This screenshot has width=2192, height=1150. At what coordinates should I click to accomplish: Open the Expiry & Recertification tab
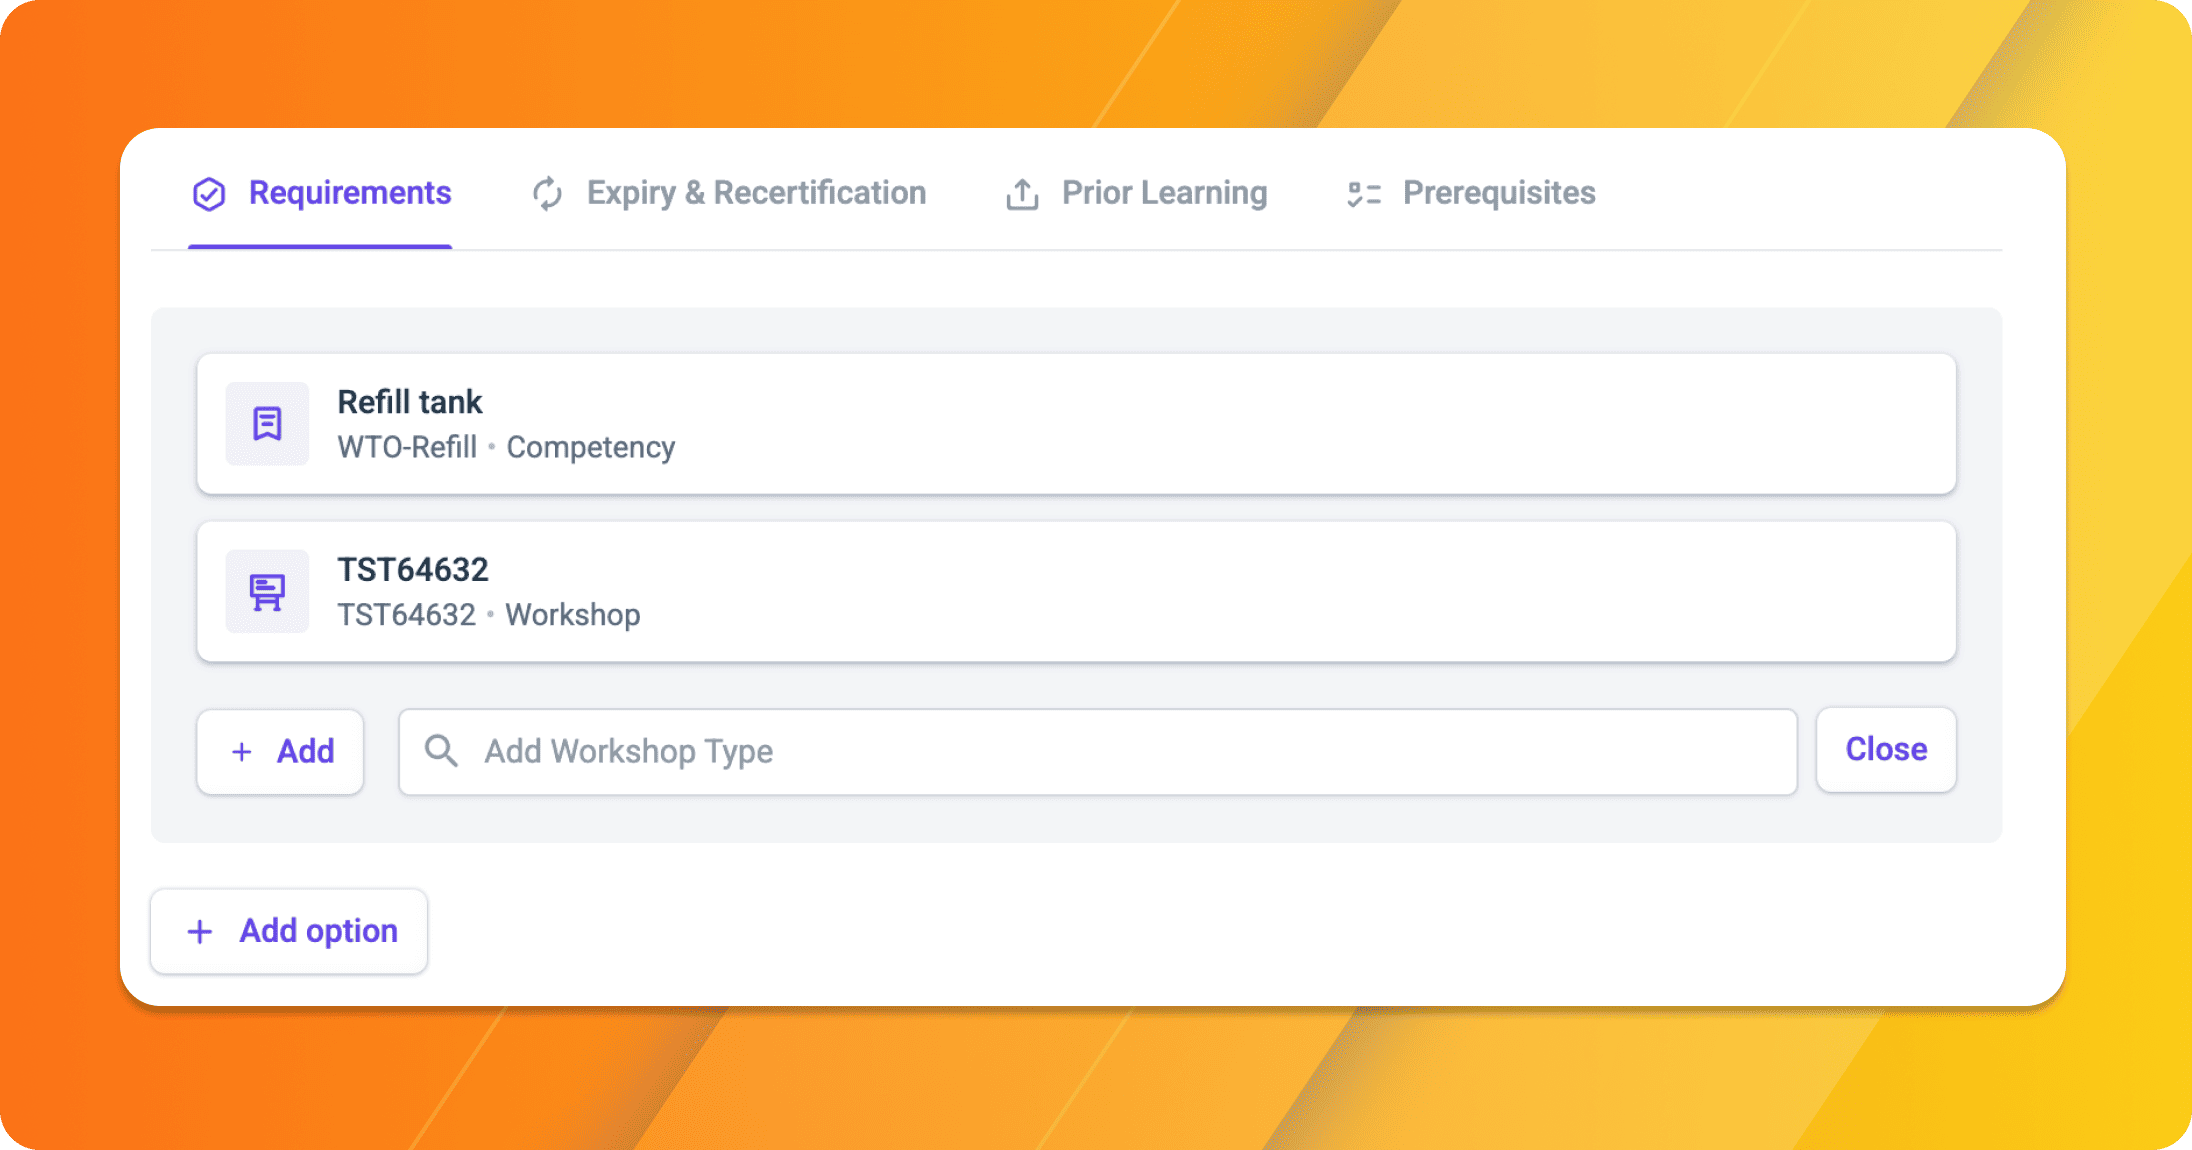pos(728,193)
